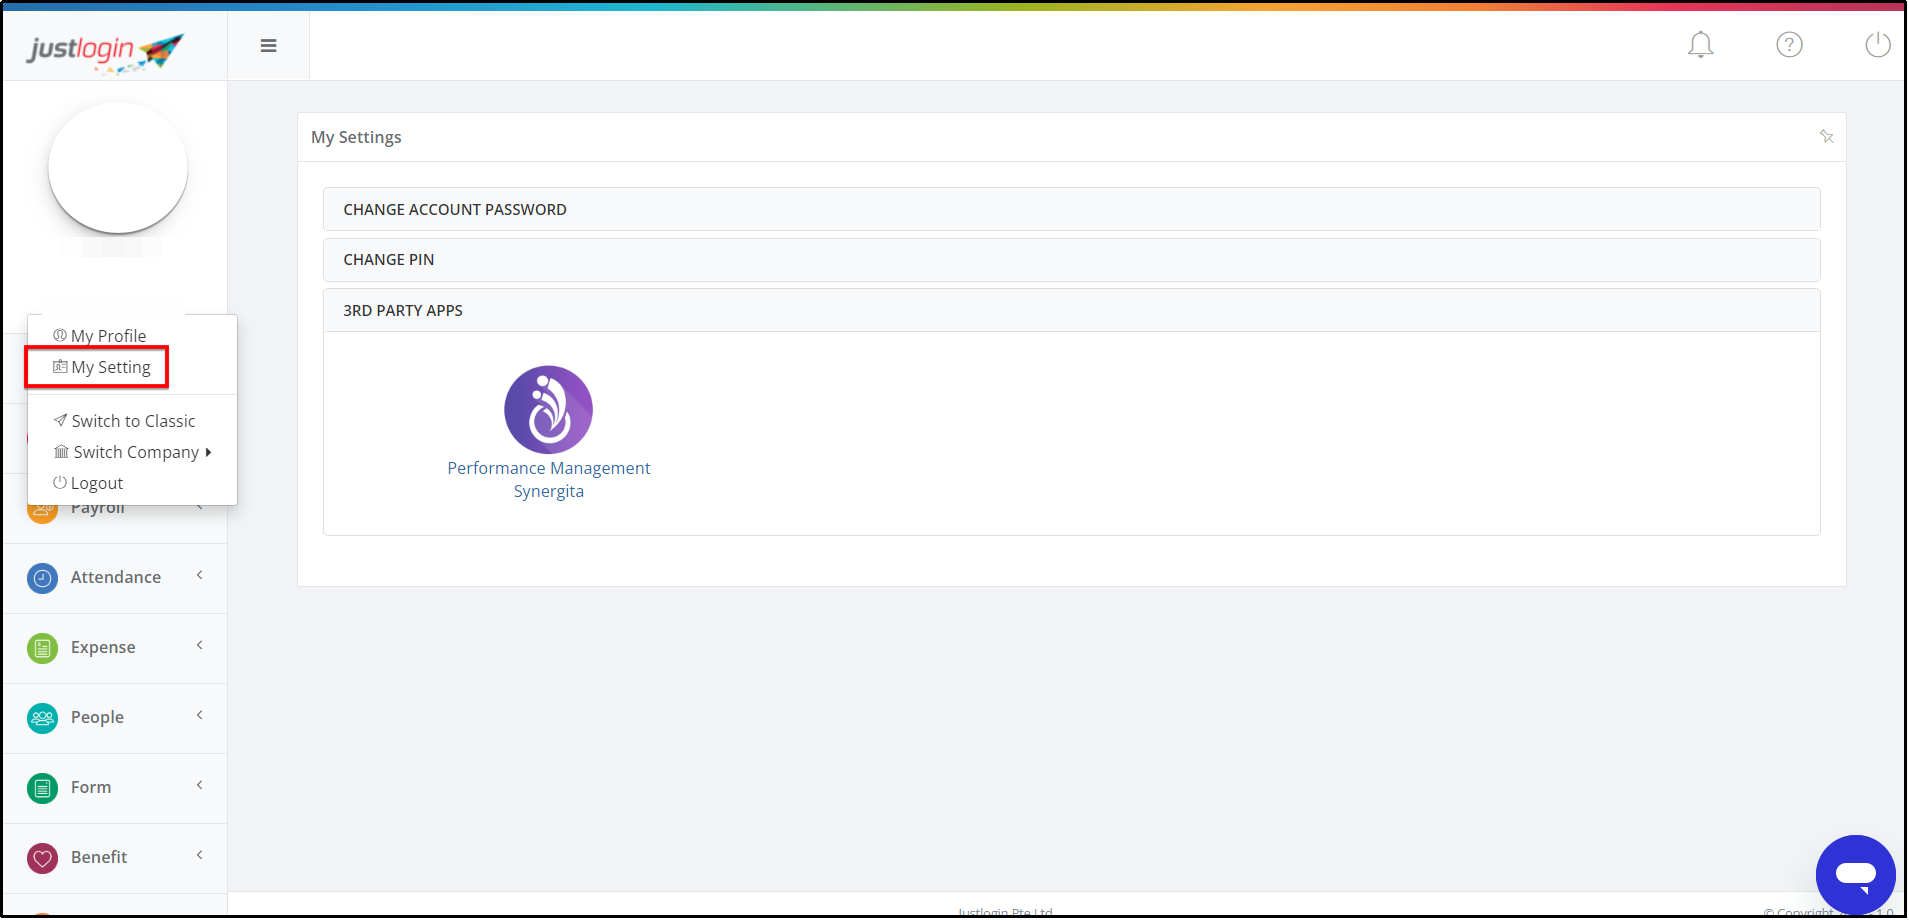1909x920 pixels.
Task: Click the pin icon on My Settings panel
Action: 1826,137
